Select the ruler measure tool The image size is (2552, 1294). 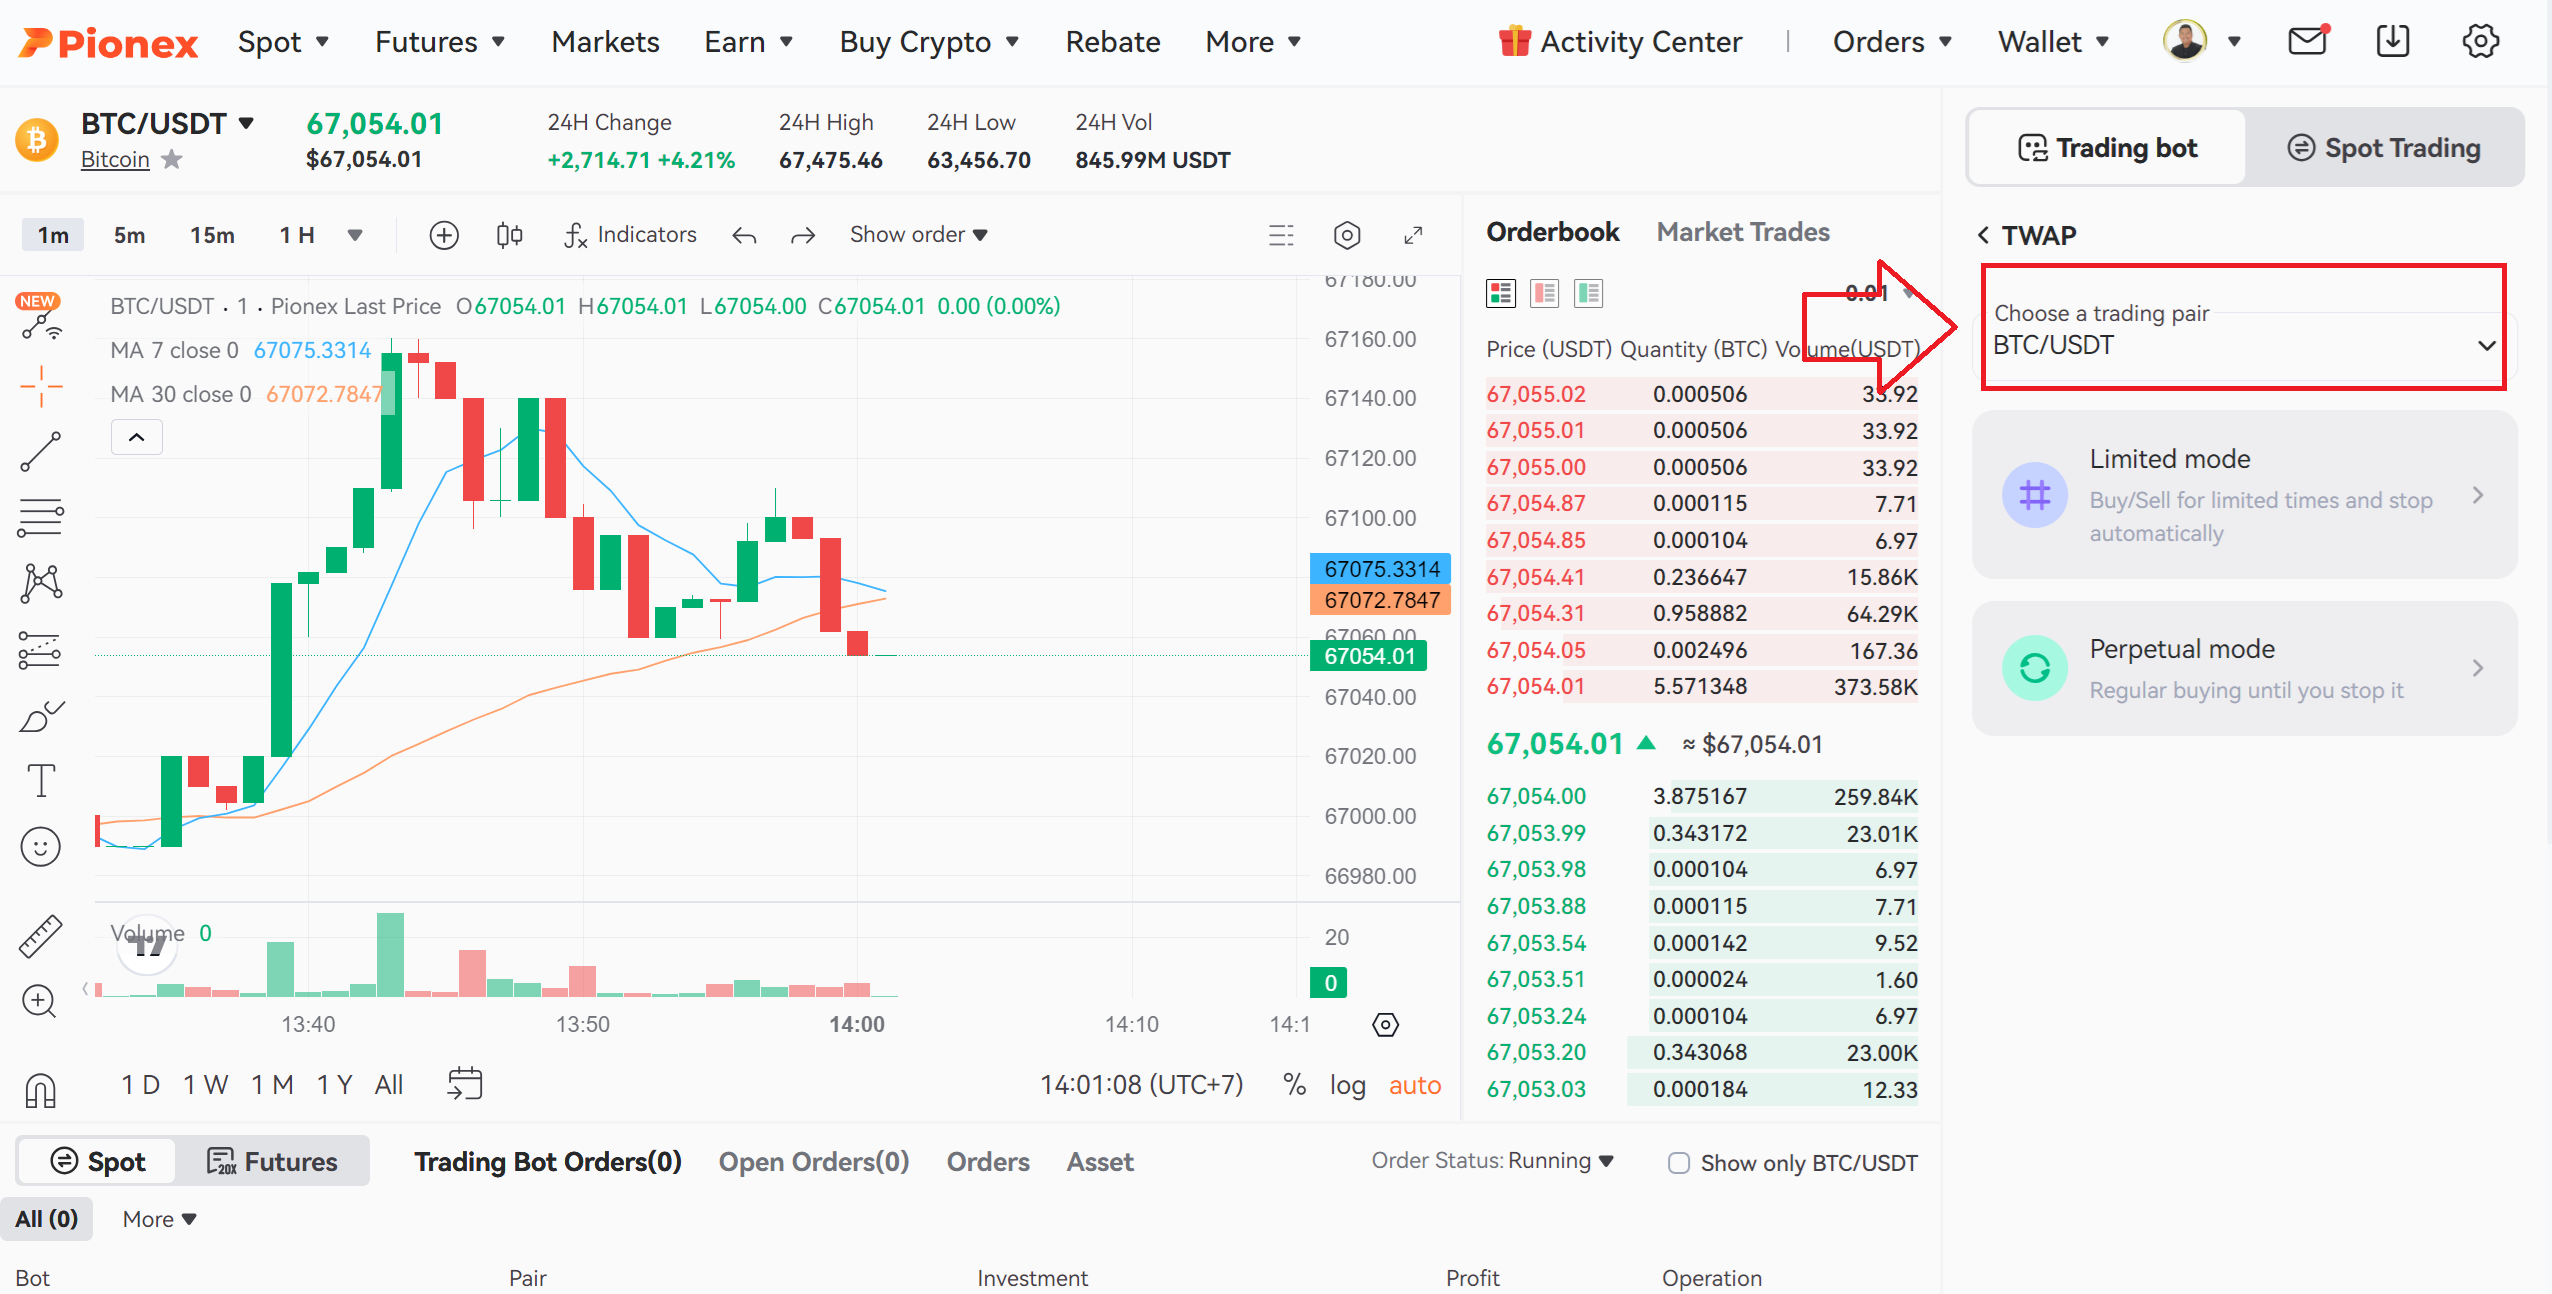tap(41, 936)
